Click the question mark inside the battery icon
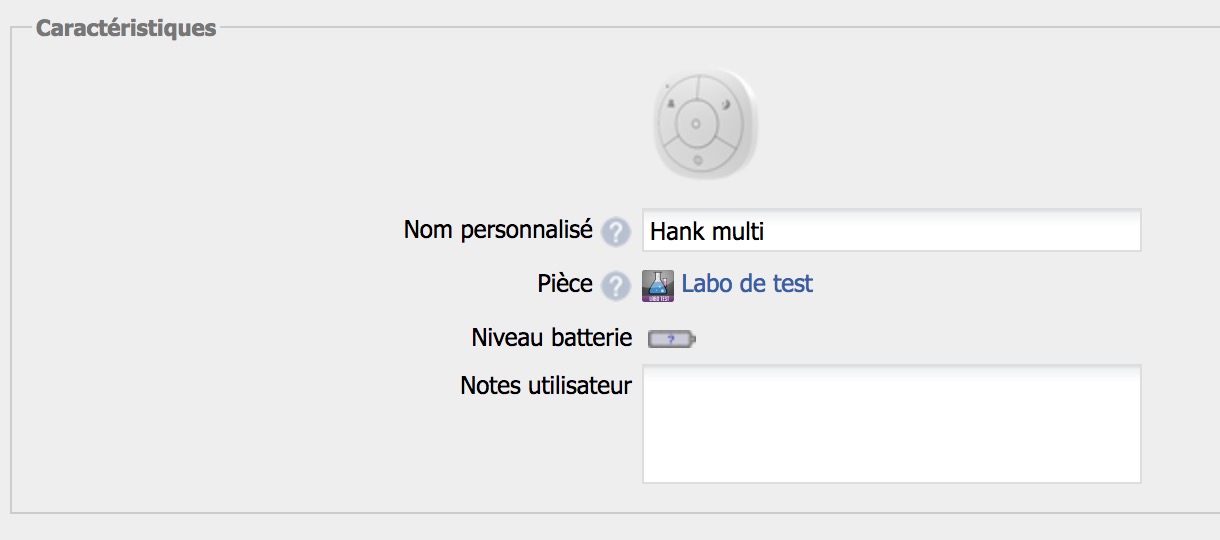The image size is (1220, 540). (x=671, y=340)
